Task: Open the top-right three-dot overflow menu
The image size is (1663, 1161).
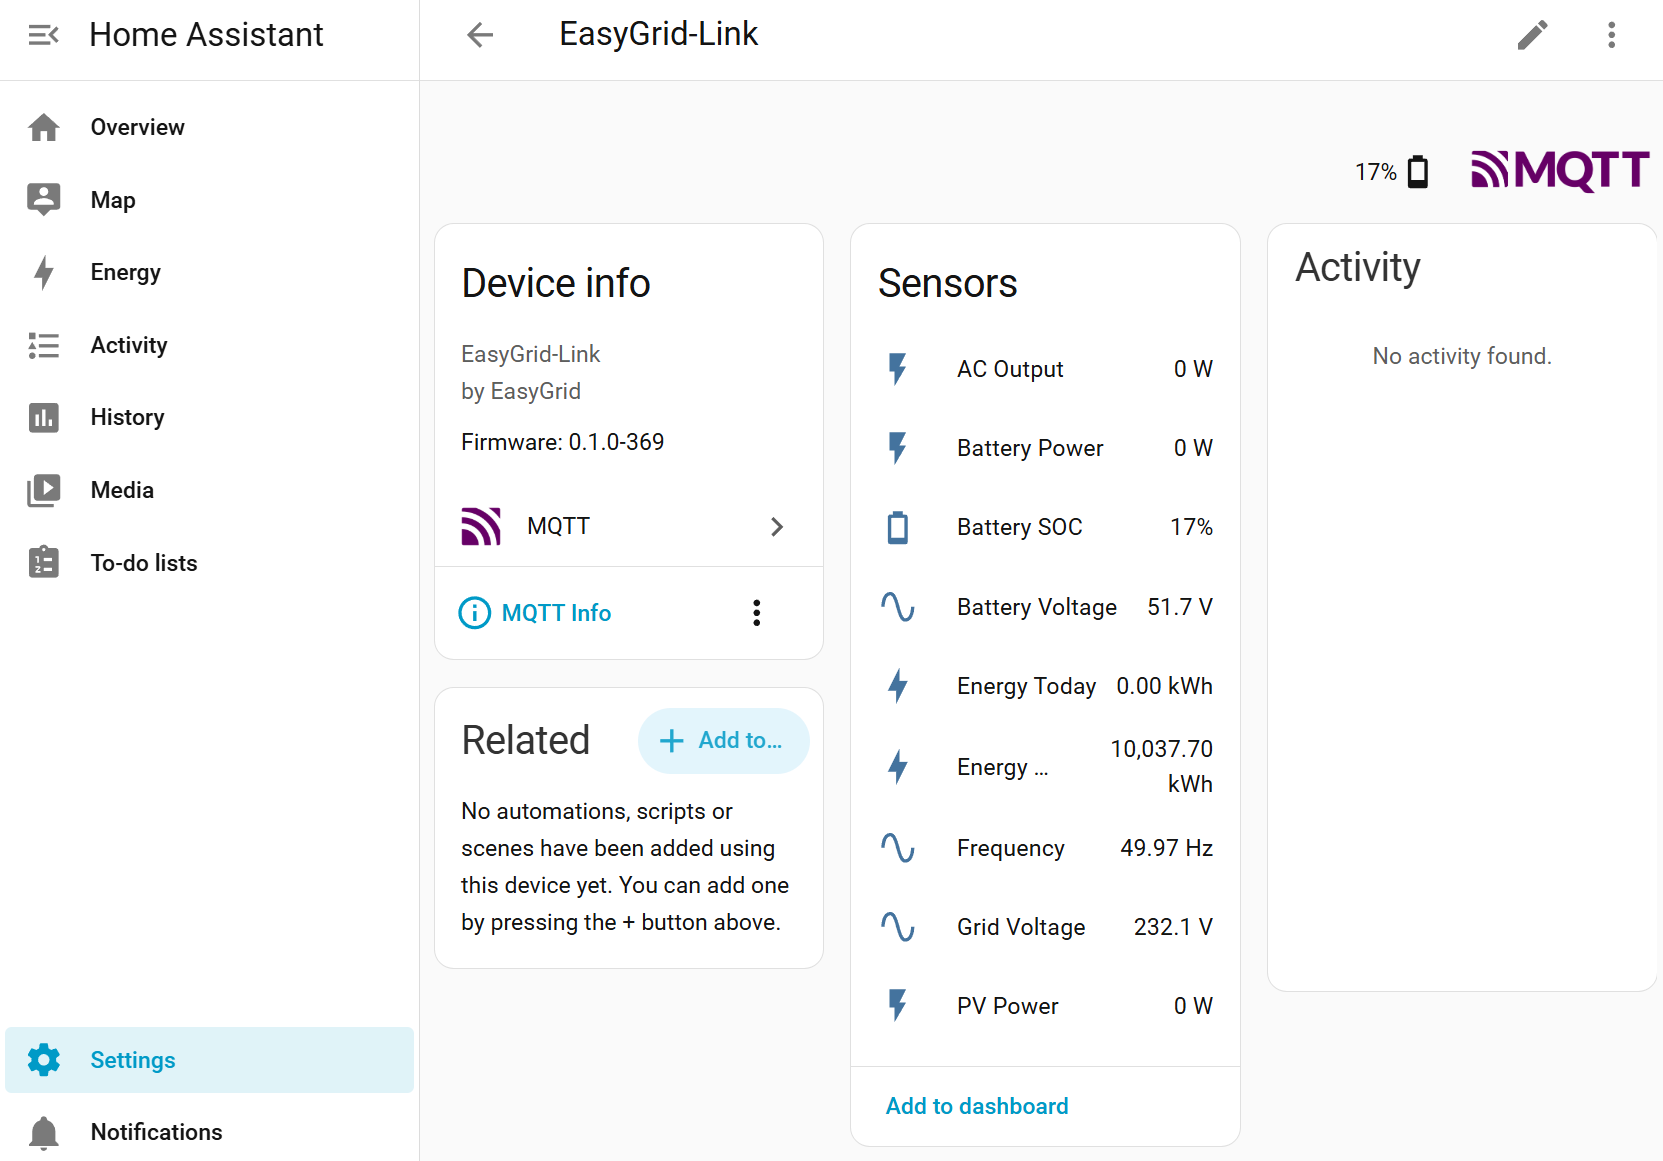Action: 1611,35
